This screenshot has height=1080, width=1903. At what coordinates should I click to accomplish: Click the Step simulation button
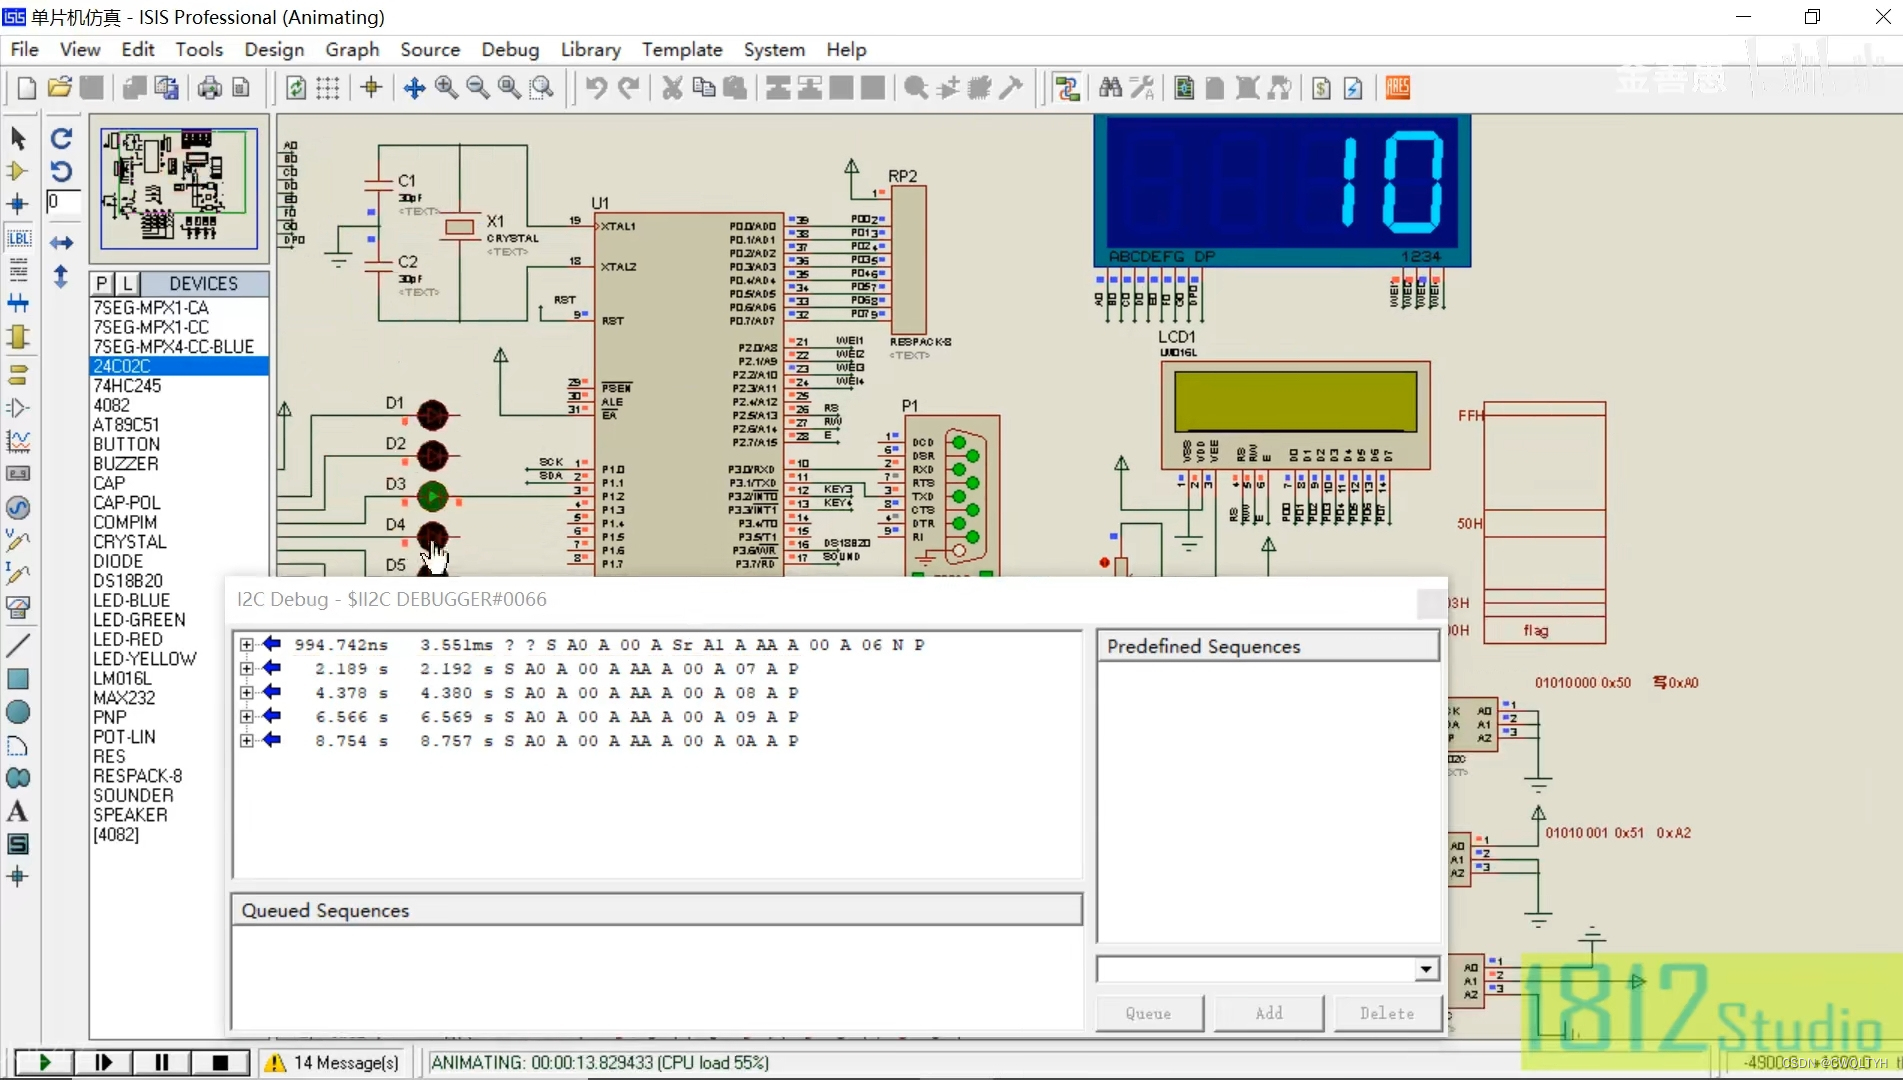coord(103,1062)
